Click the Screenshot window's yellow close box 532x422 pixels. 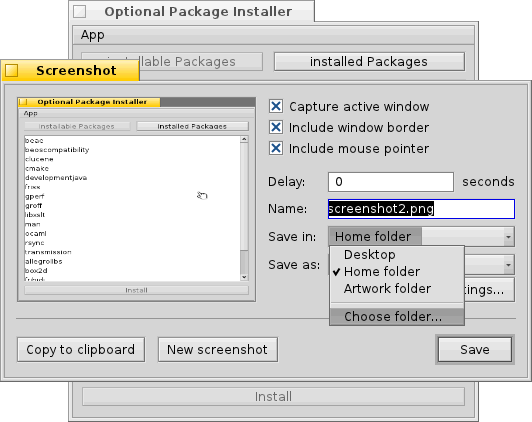click(12, 71)
